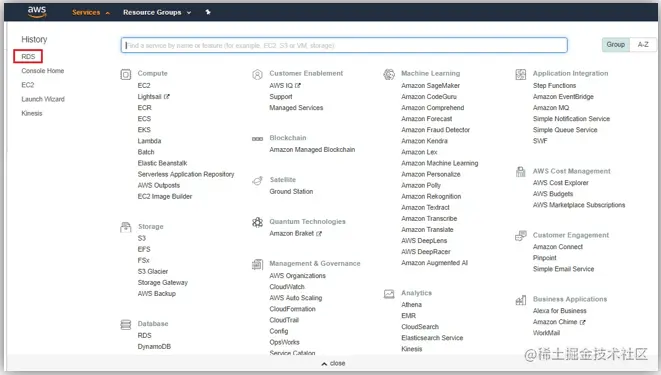Open Step Functions
The height and width of the screenshot is (375, 661).
pyautogui.click(x=554, y=86)
